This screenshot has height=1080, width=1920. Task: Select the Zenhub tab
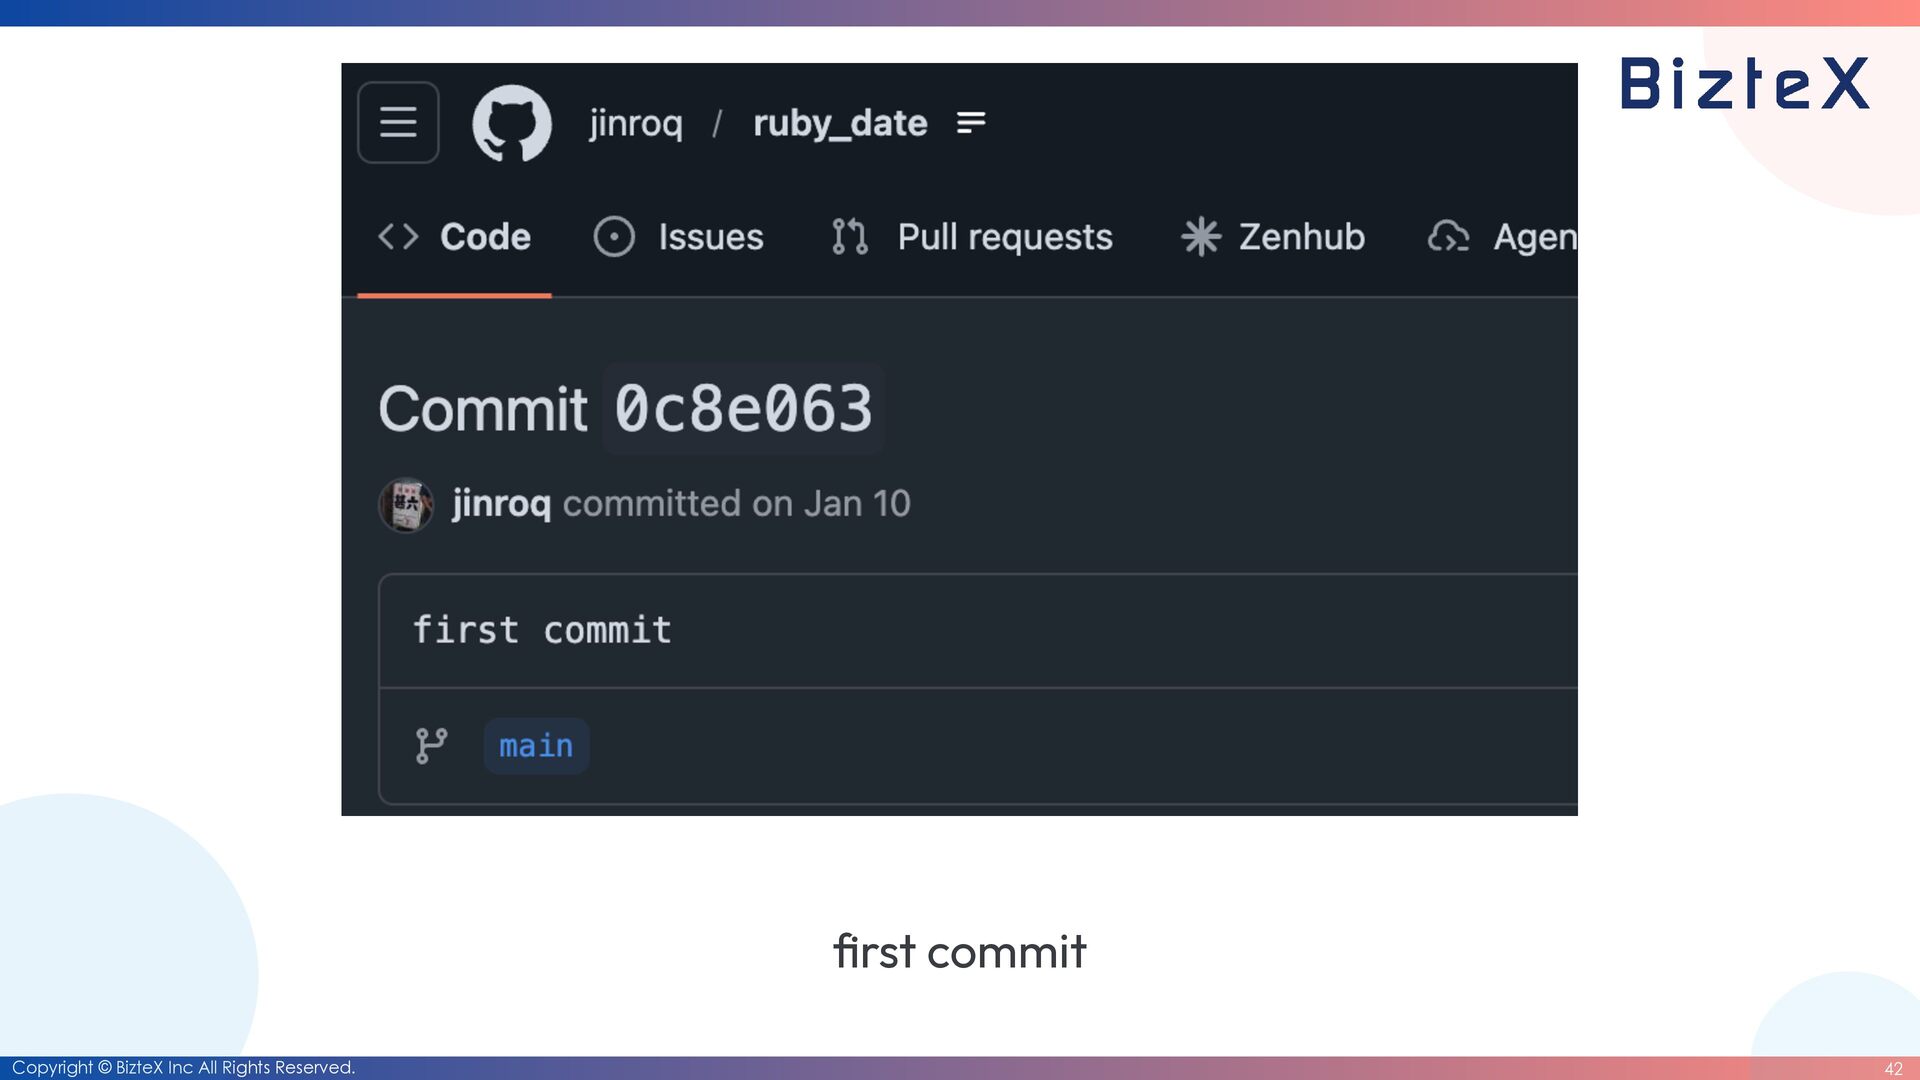pyautogui.click(x=1301, y=237)
